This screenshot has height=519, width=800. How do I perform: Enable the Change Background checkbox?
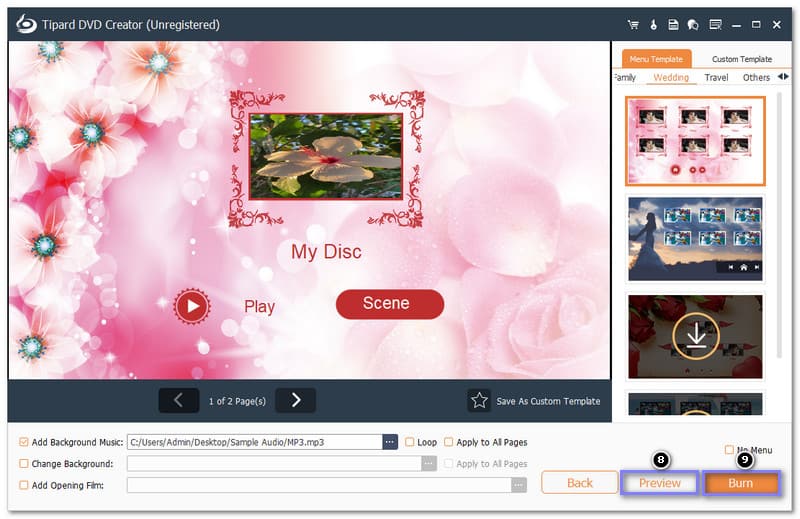tap(23, 463)
